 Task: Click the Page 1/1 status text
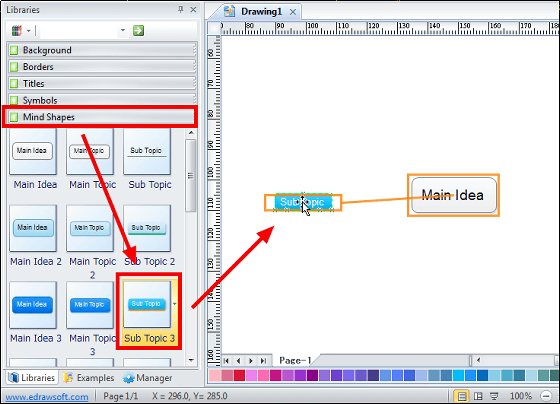(x=120, y=396)
